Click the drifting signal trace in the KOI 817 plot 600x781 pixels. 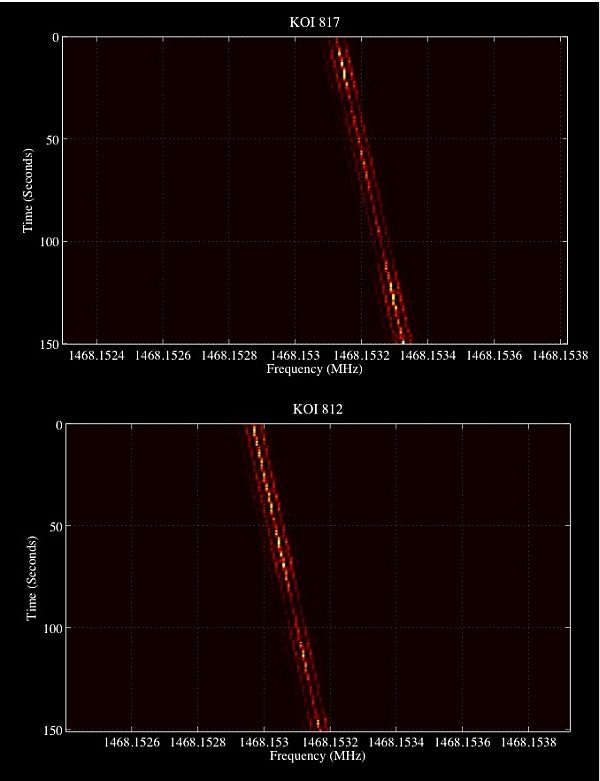(371, 191)
